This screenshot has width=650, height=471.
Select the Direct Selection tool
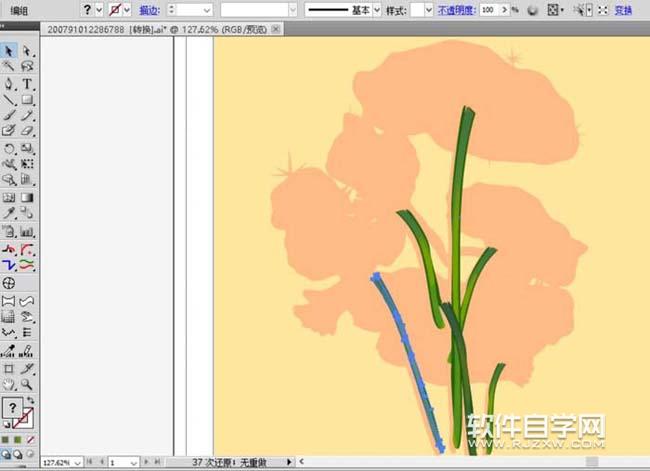pos(27,51)
